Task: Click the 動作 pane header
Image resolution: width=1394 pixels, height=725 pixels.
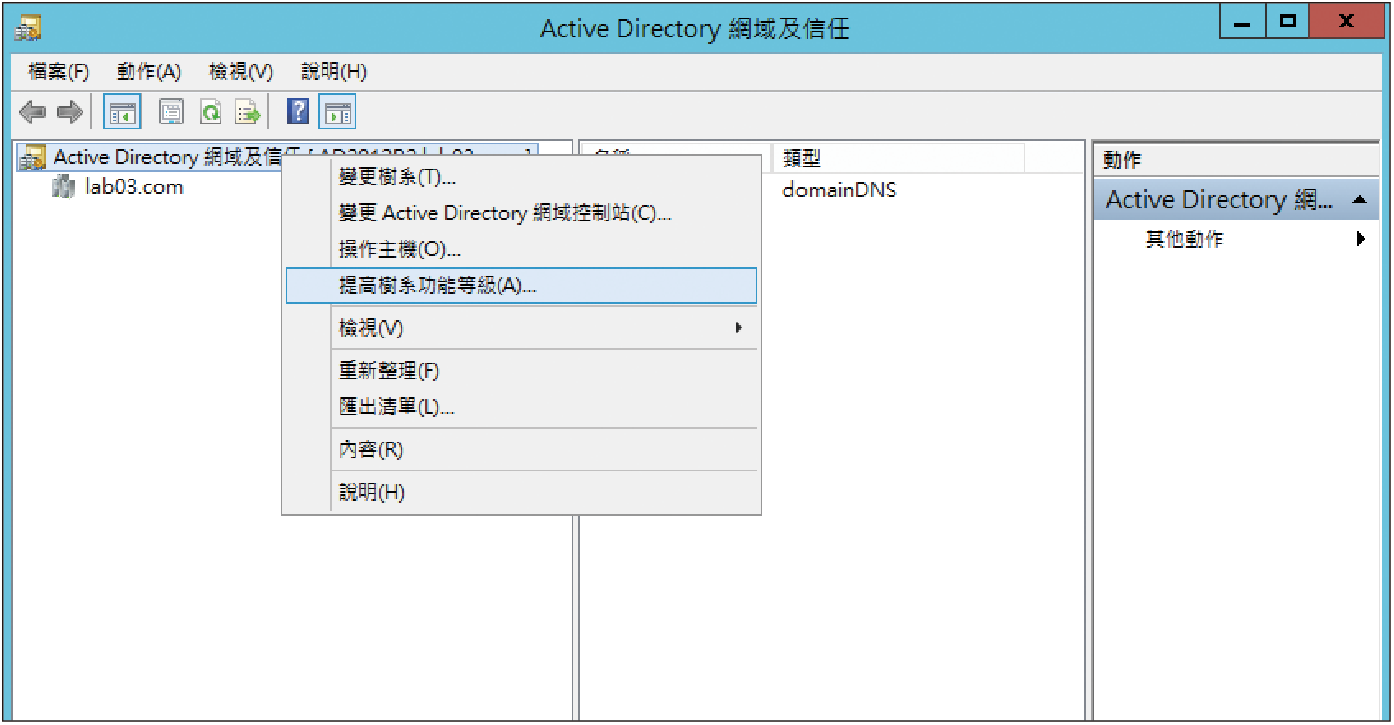Action: pos(1234,159)
